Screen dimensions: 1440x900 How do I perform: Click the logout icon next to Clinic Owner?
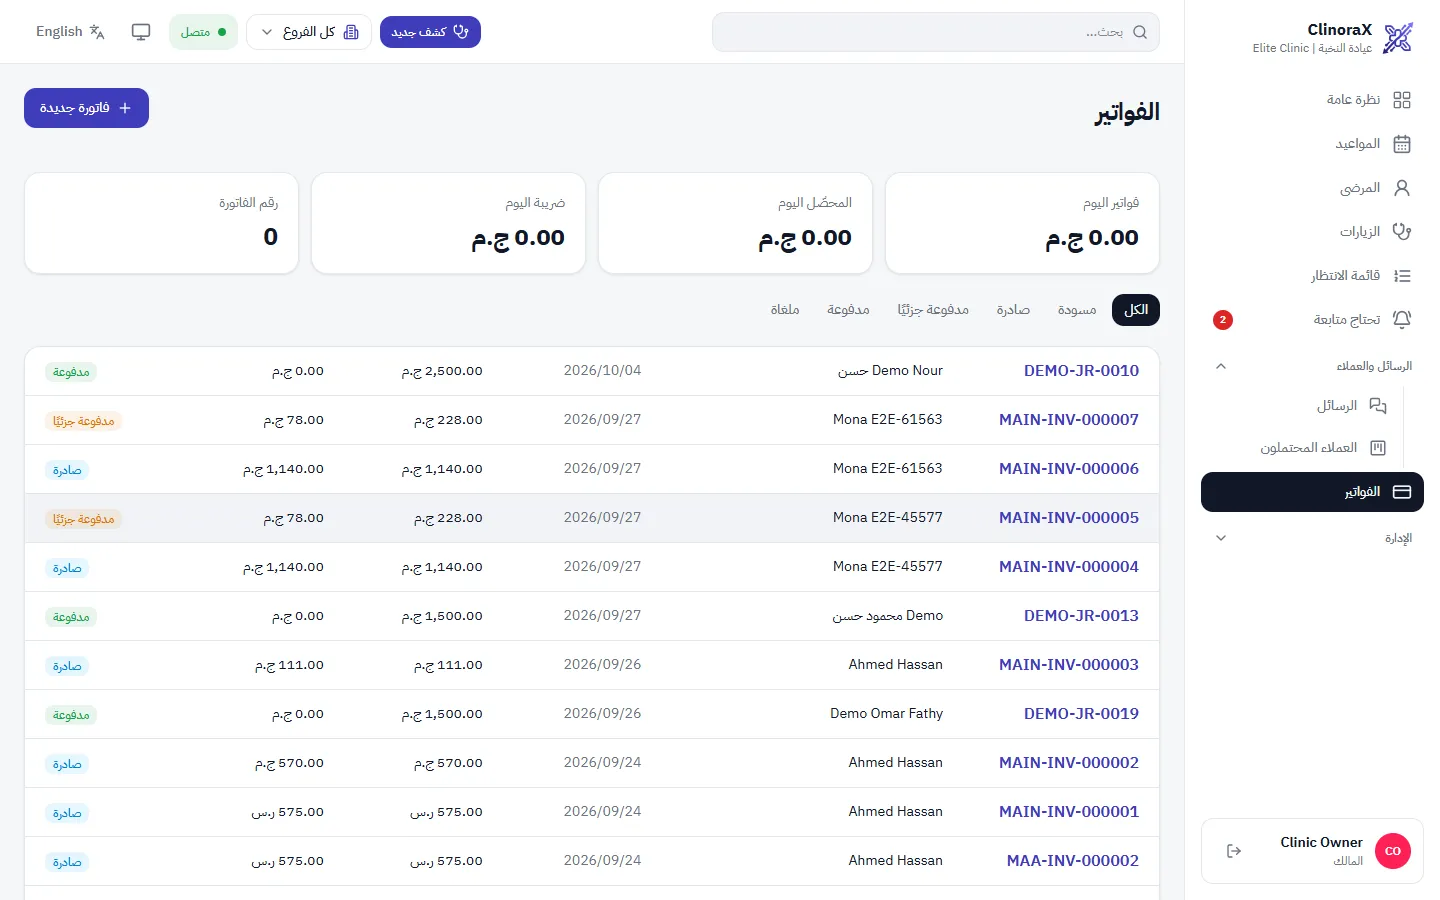pos(1234,851)
